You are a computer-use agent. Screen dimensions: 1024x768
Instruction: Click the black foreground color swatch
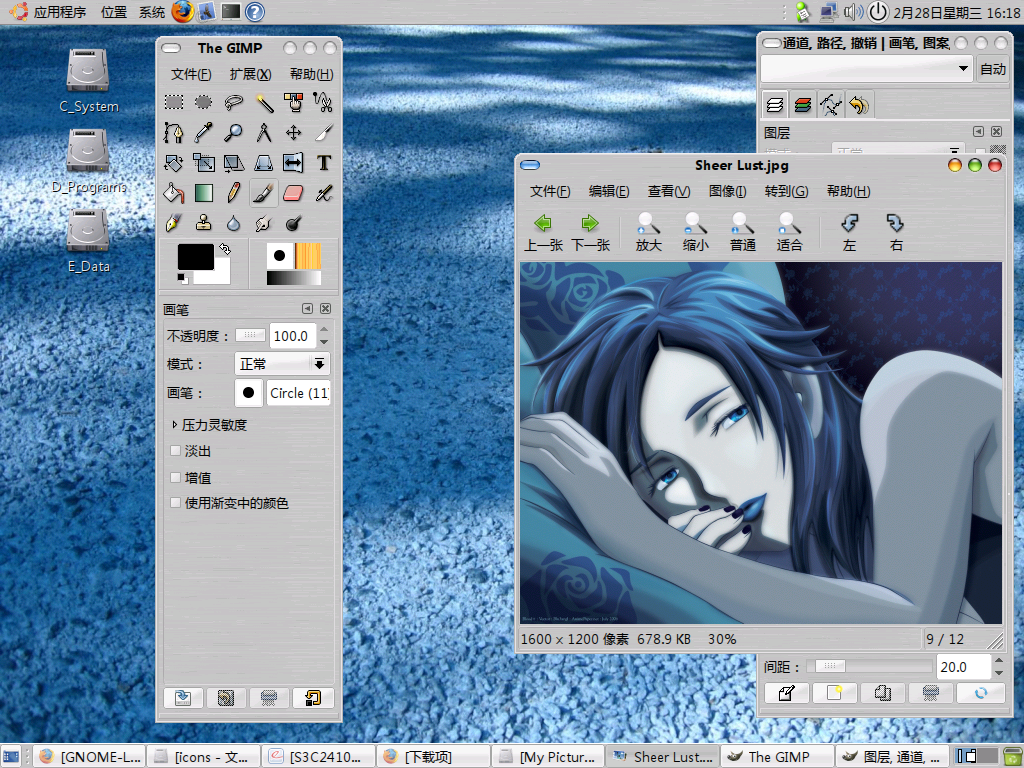tap(196, 257)
